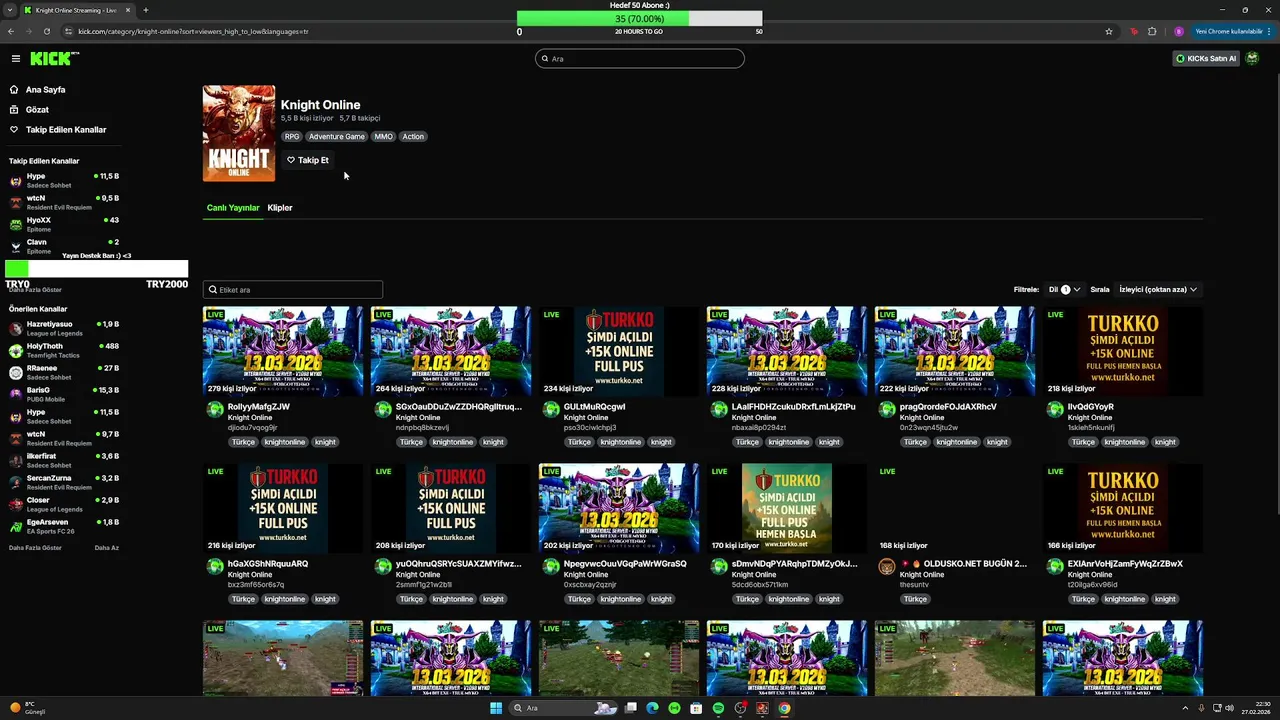
Task: Click Türkçe tag under hGaXGShNRquuARQ stream
Action: [243, 600]
